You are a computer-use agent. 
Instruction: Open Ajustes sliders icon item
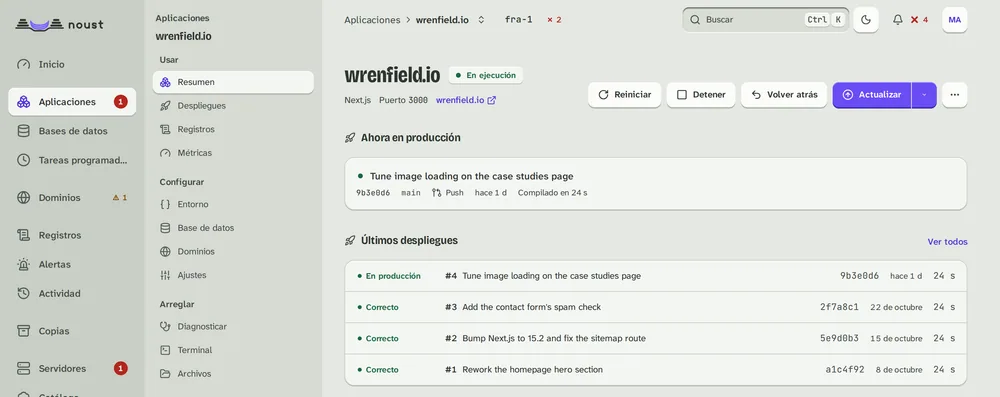(233, 275)
